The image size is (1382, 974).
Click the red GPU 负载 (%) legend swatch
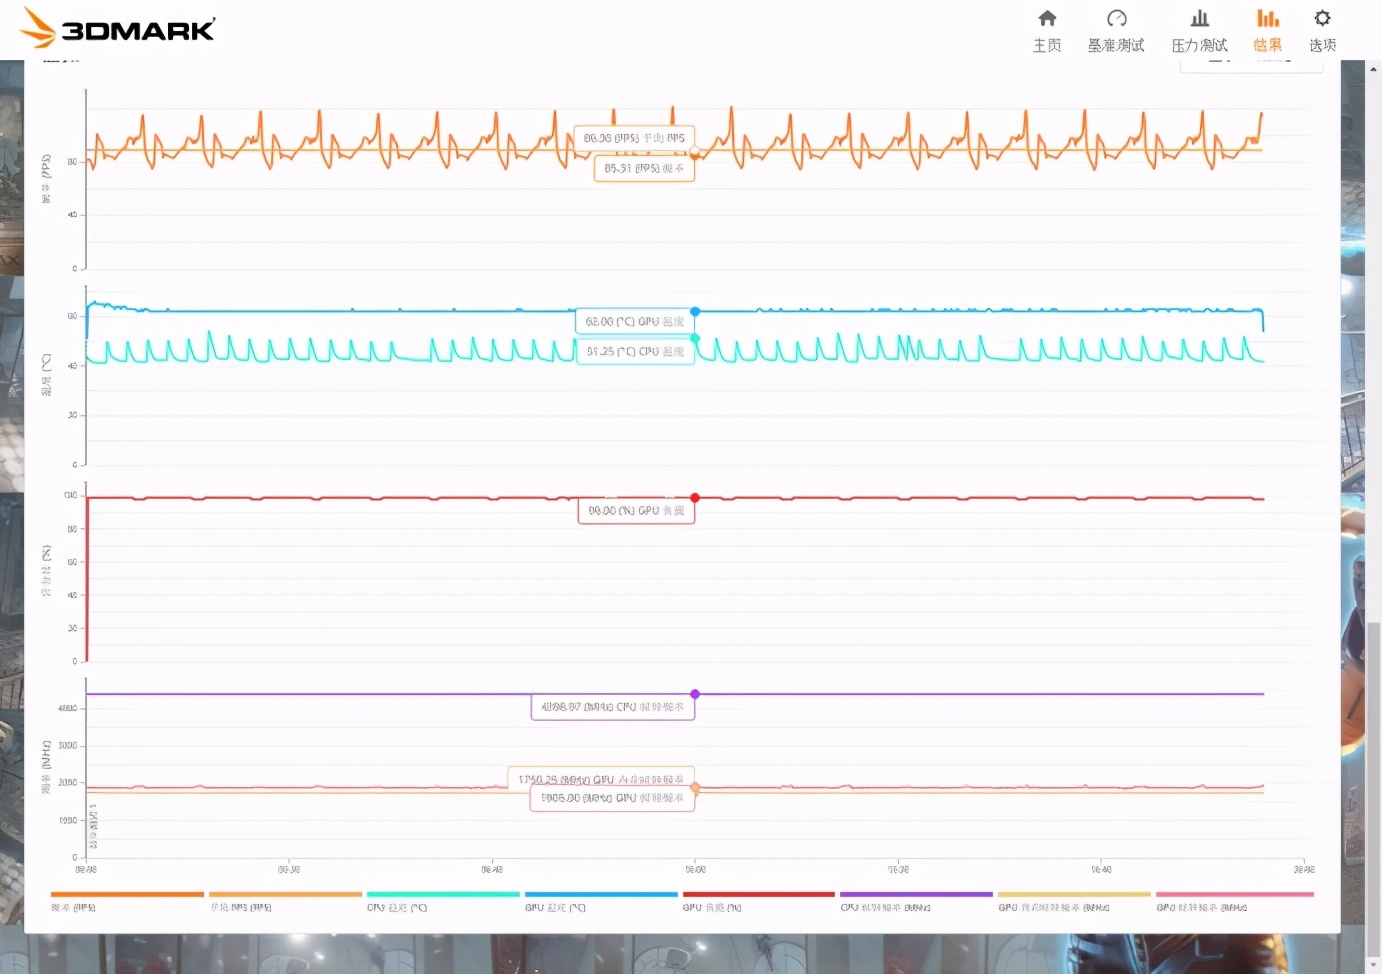[758, 895]
